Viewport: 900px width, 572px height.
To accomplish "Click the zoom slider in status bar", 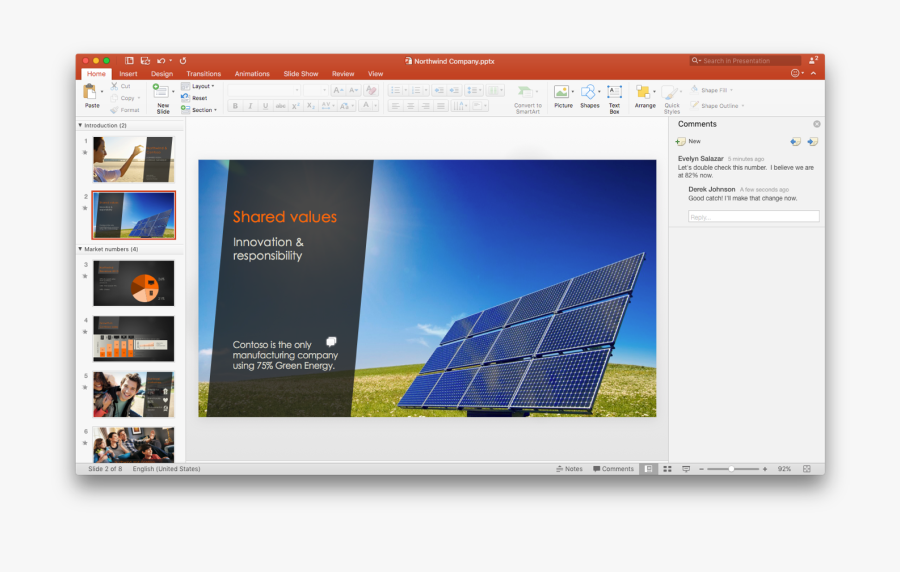I will (x=731, y=469).
